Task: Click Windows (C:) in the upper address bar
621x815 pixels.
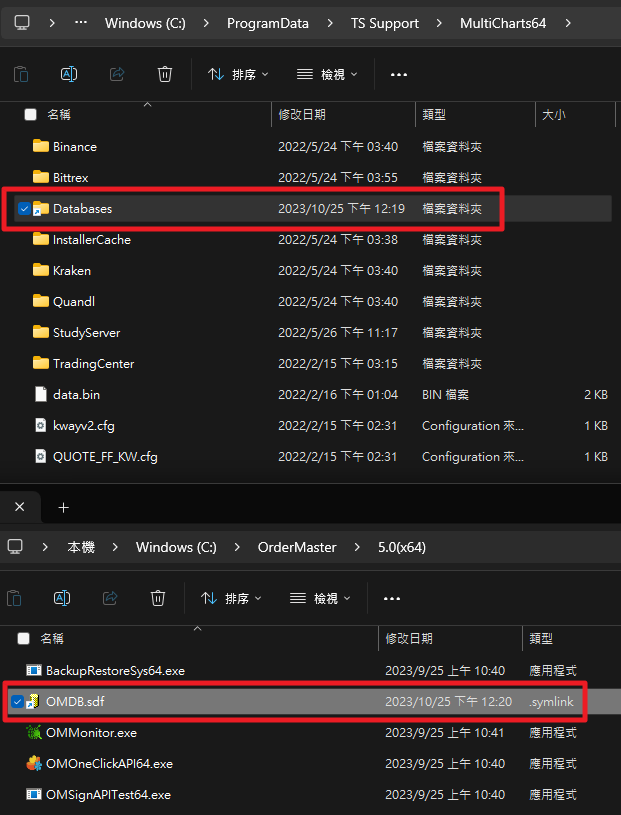Action: 145,23
